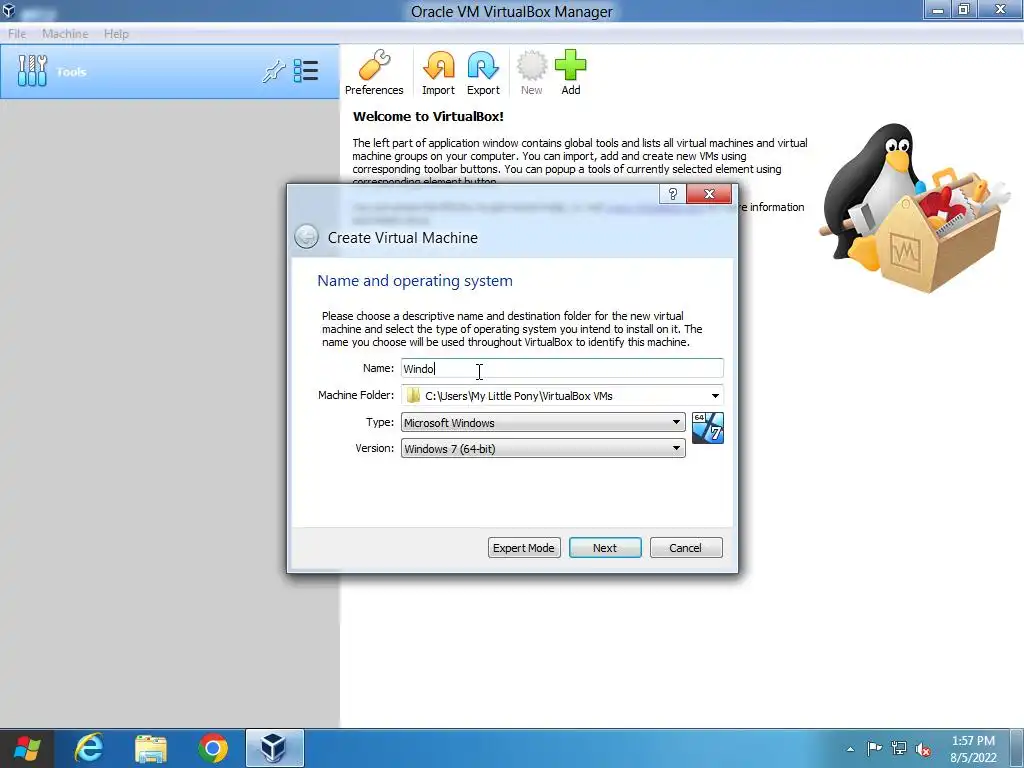Click the pin icon in Tools row
This screenshot has width=1024, height=768.
click(x=274, y=71)
